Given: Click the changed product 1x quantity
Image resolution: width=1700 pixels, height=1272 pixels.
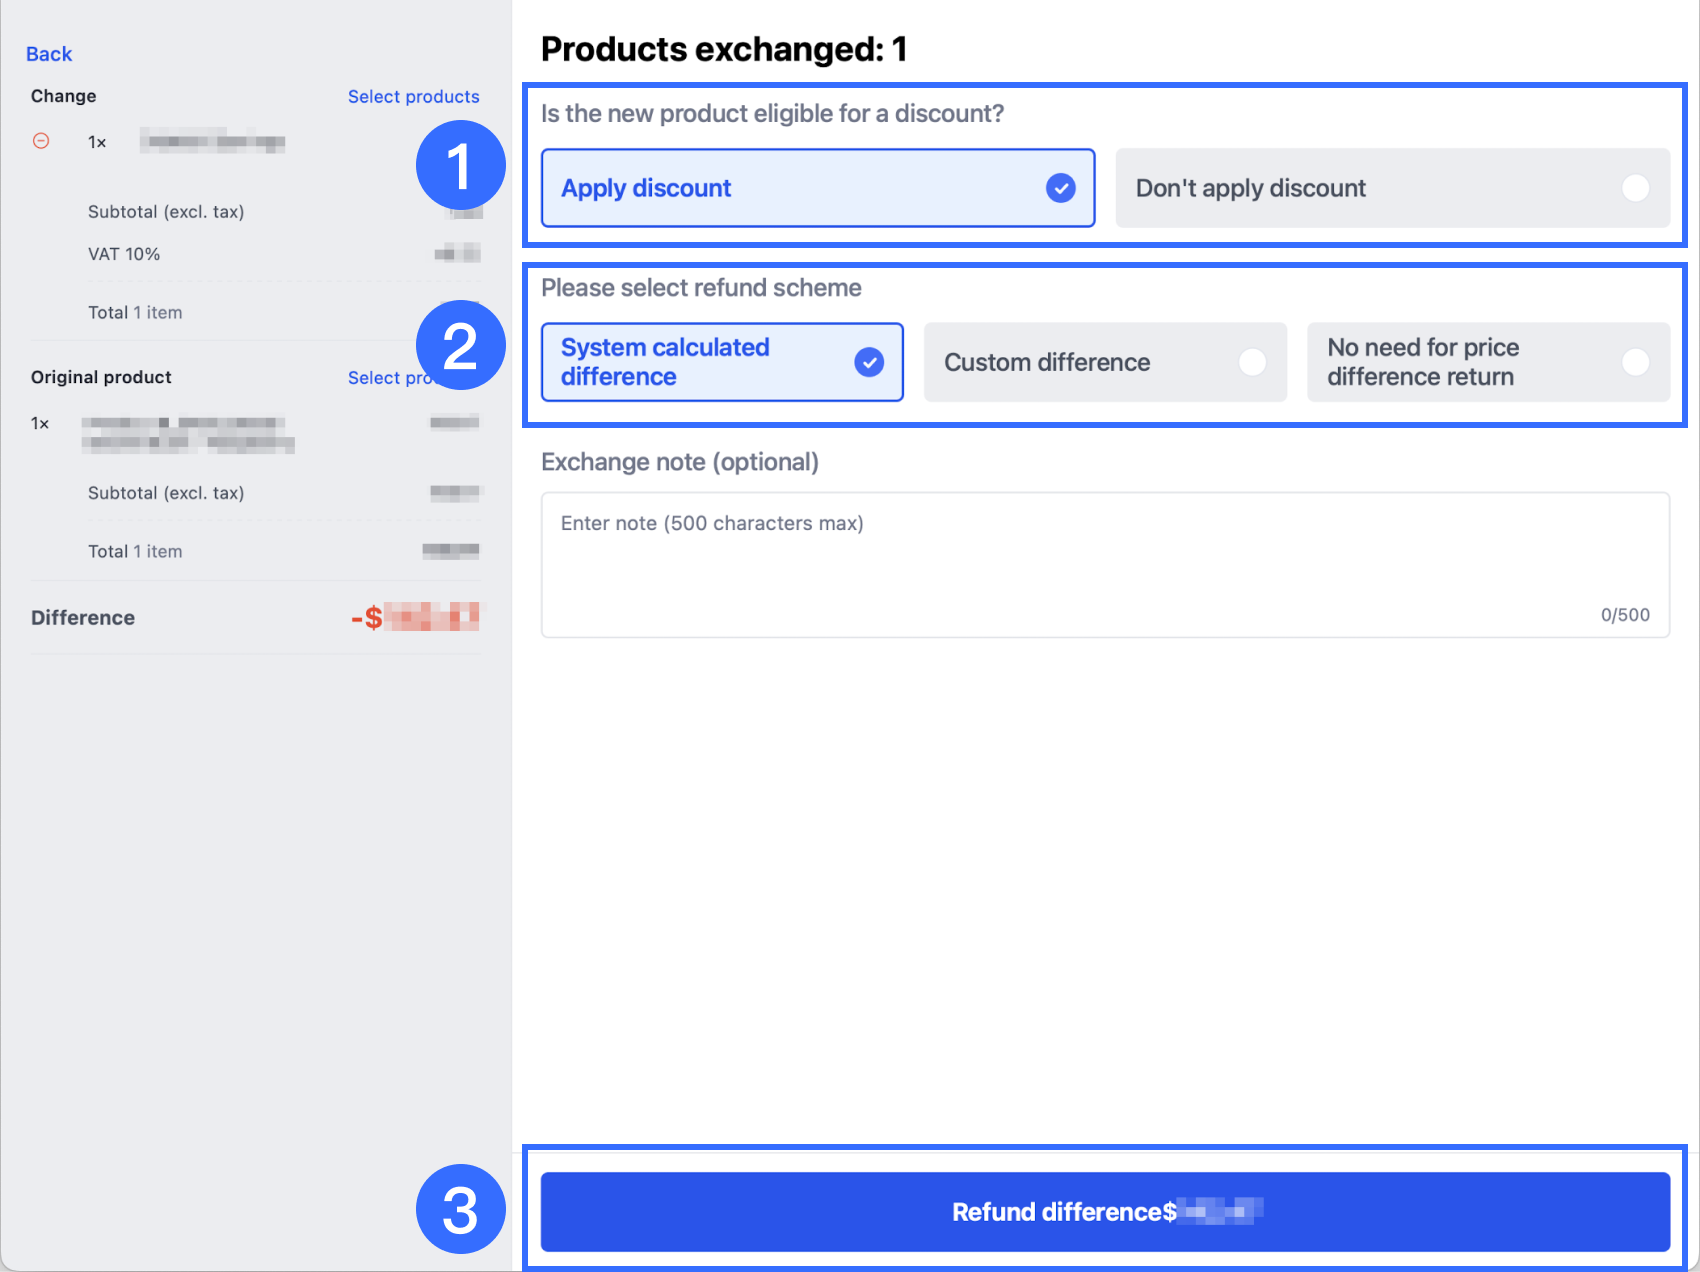Looking at the screenshot, I should click(x=97, y=142).
